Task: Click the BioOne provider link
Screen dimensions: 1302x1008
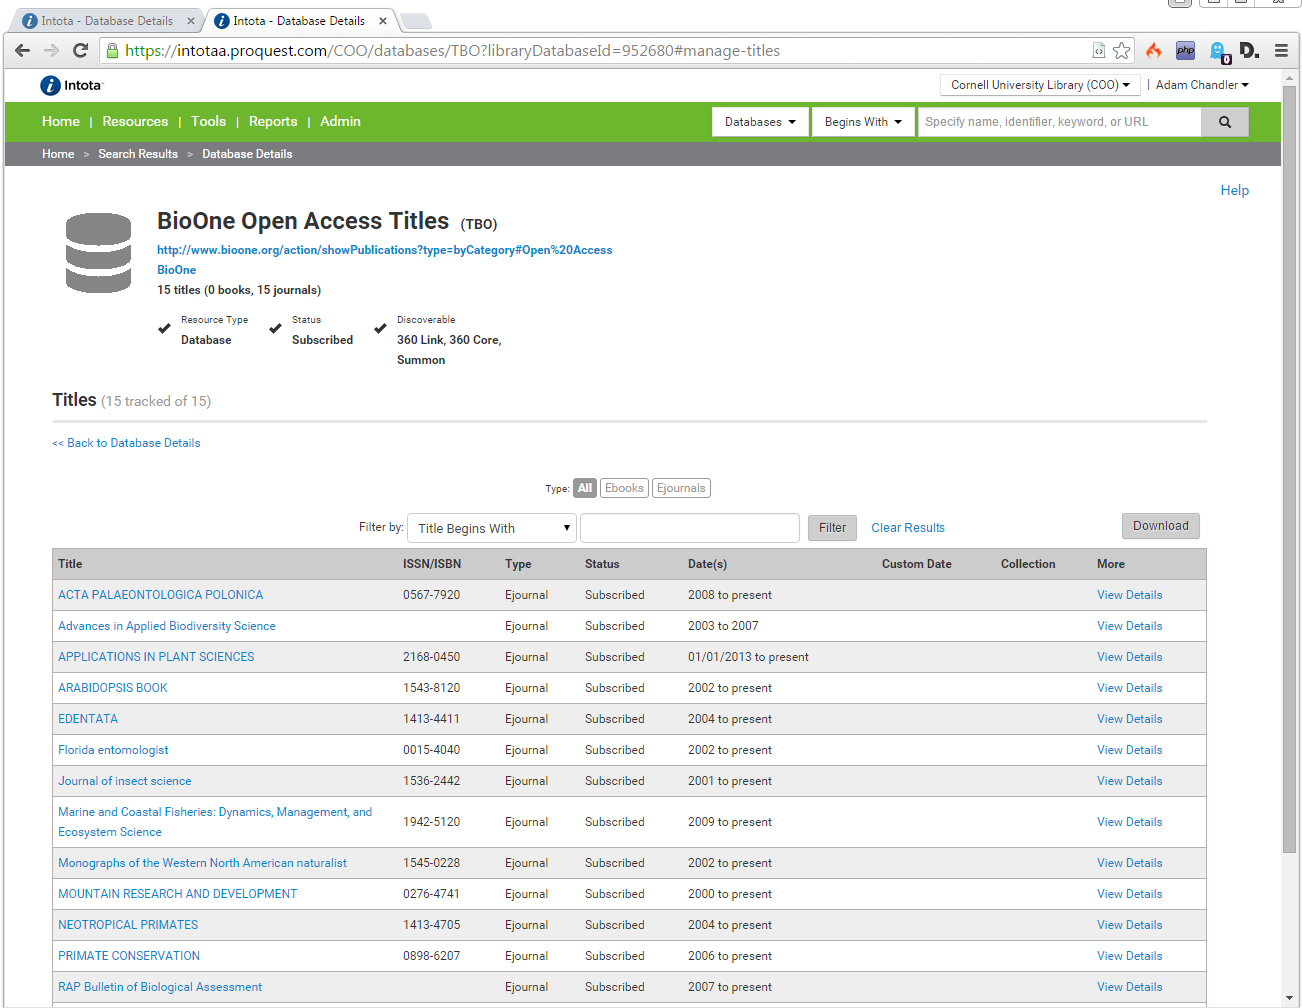Action: pyautogui.click(x=176, y=270)
